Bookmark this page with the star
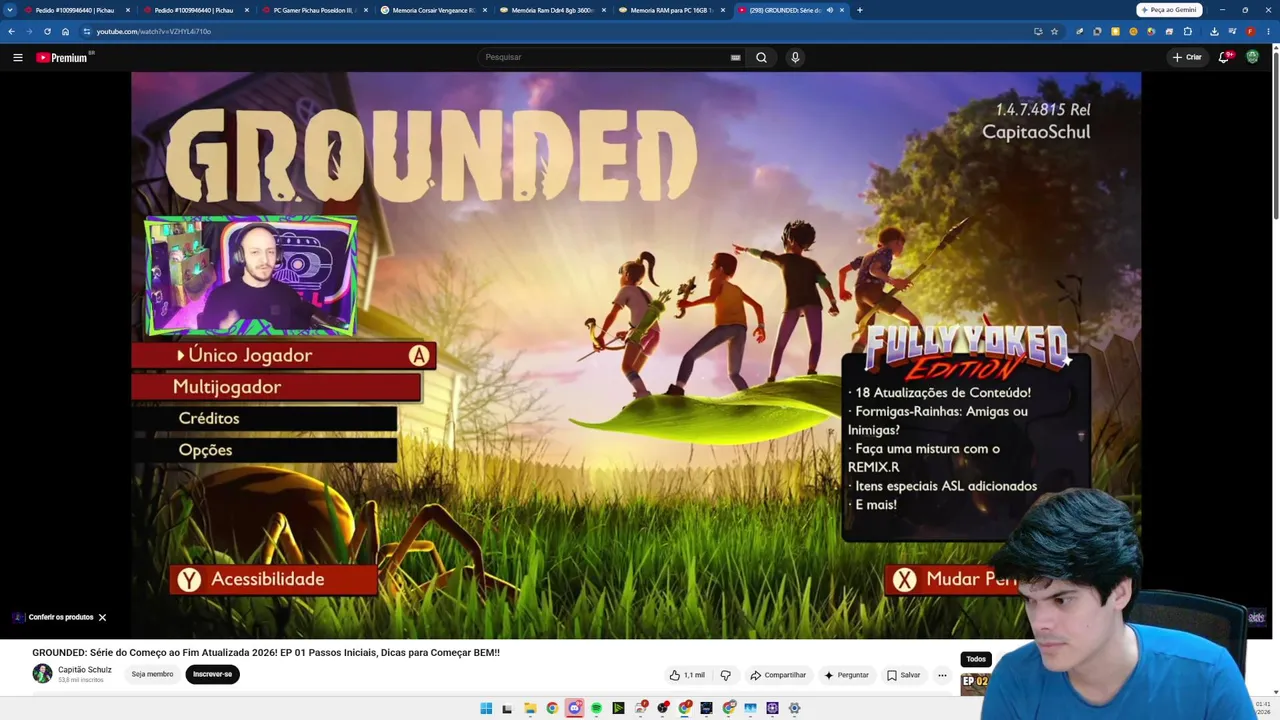This screenshot has width=1280, height=720. (x=1054, y=31)
